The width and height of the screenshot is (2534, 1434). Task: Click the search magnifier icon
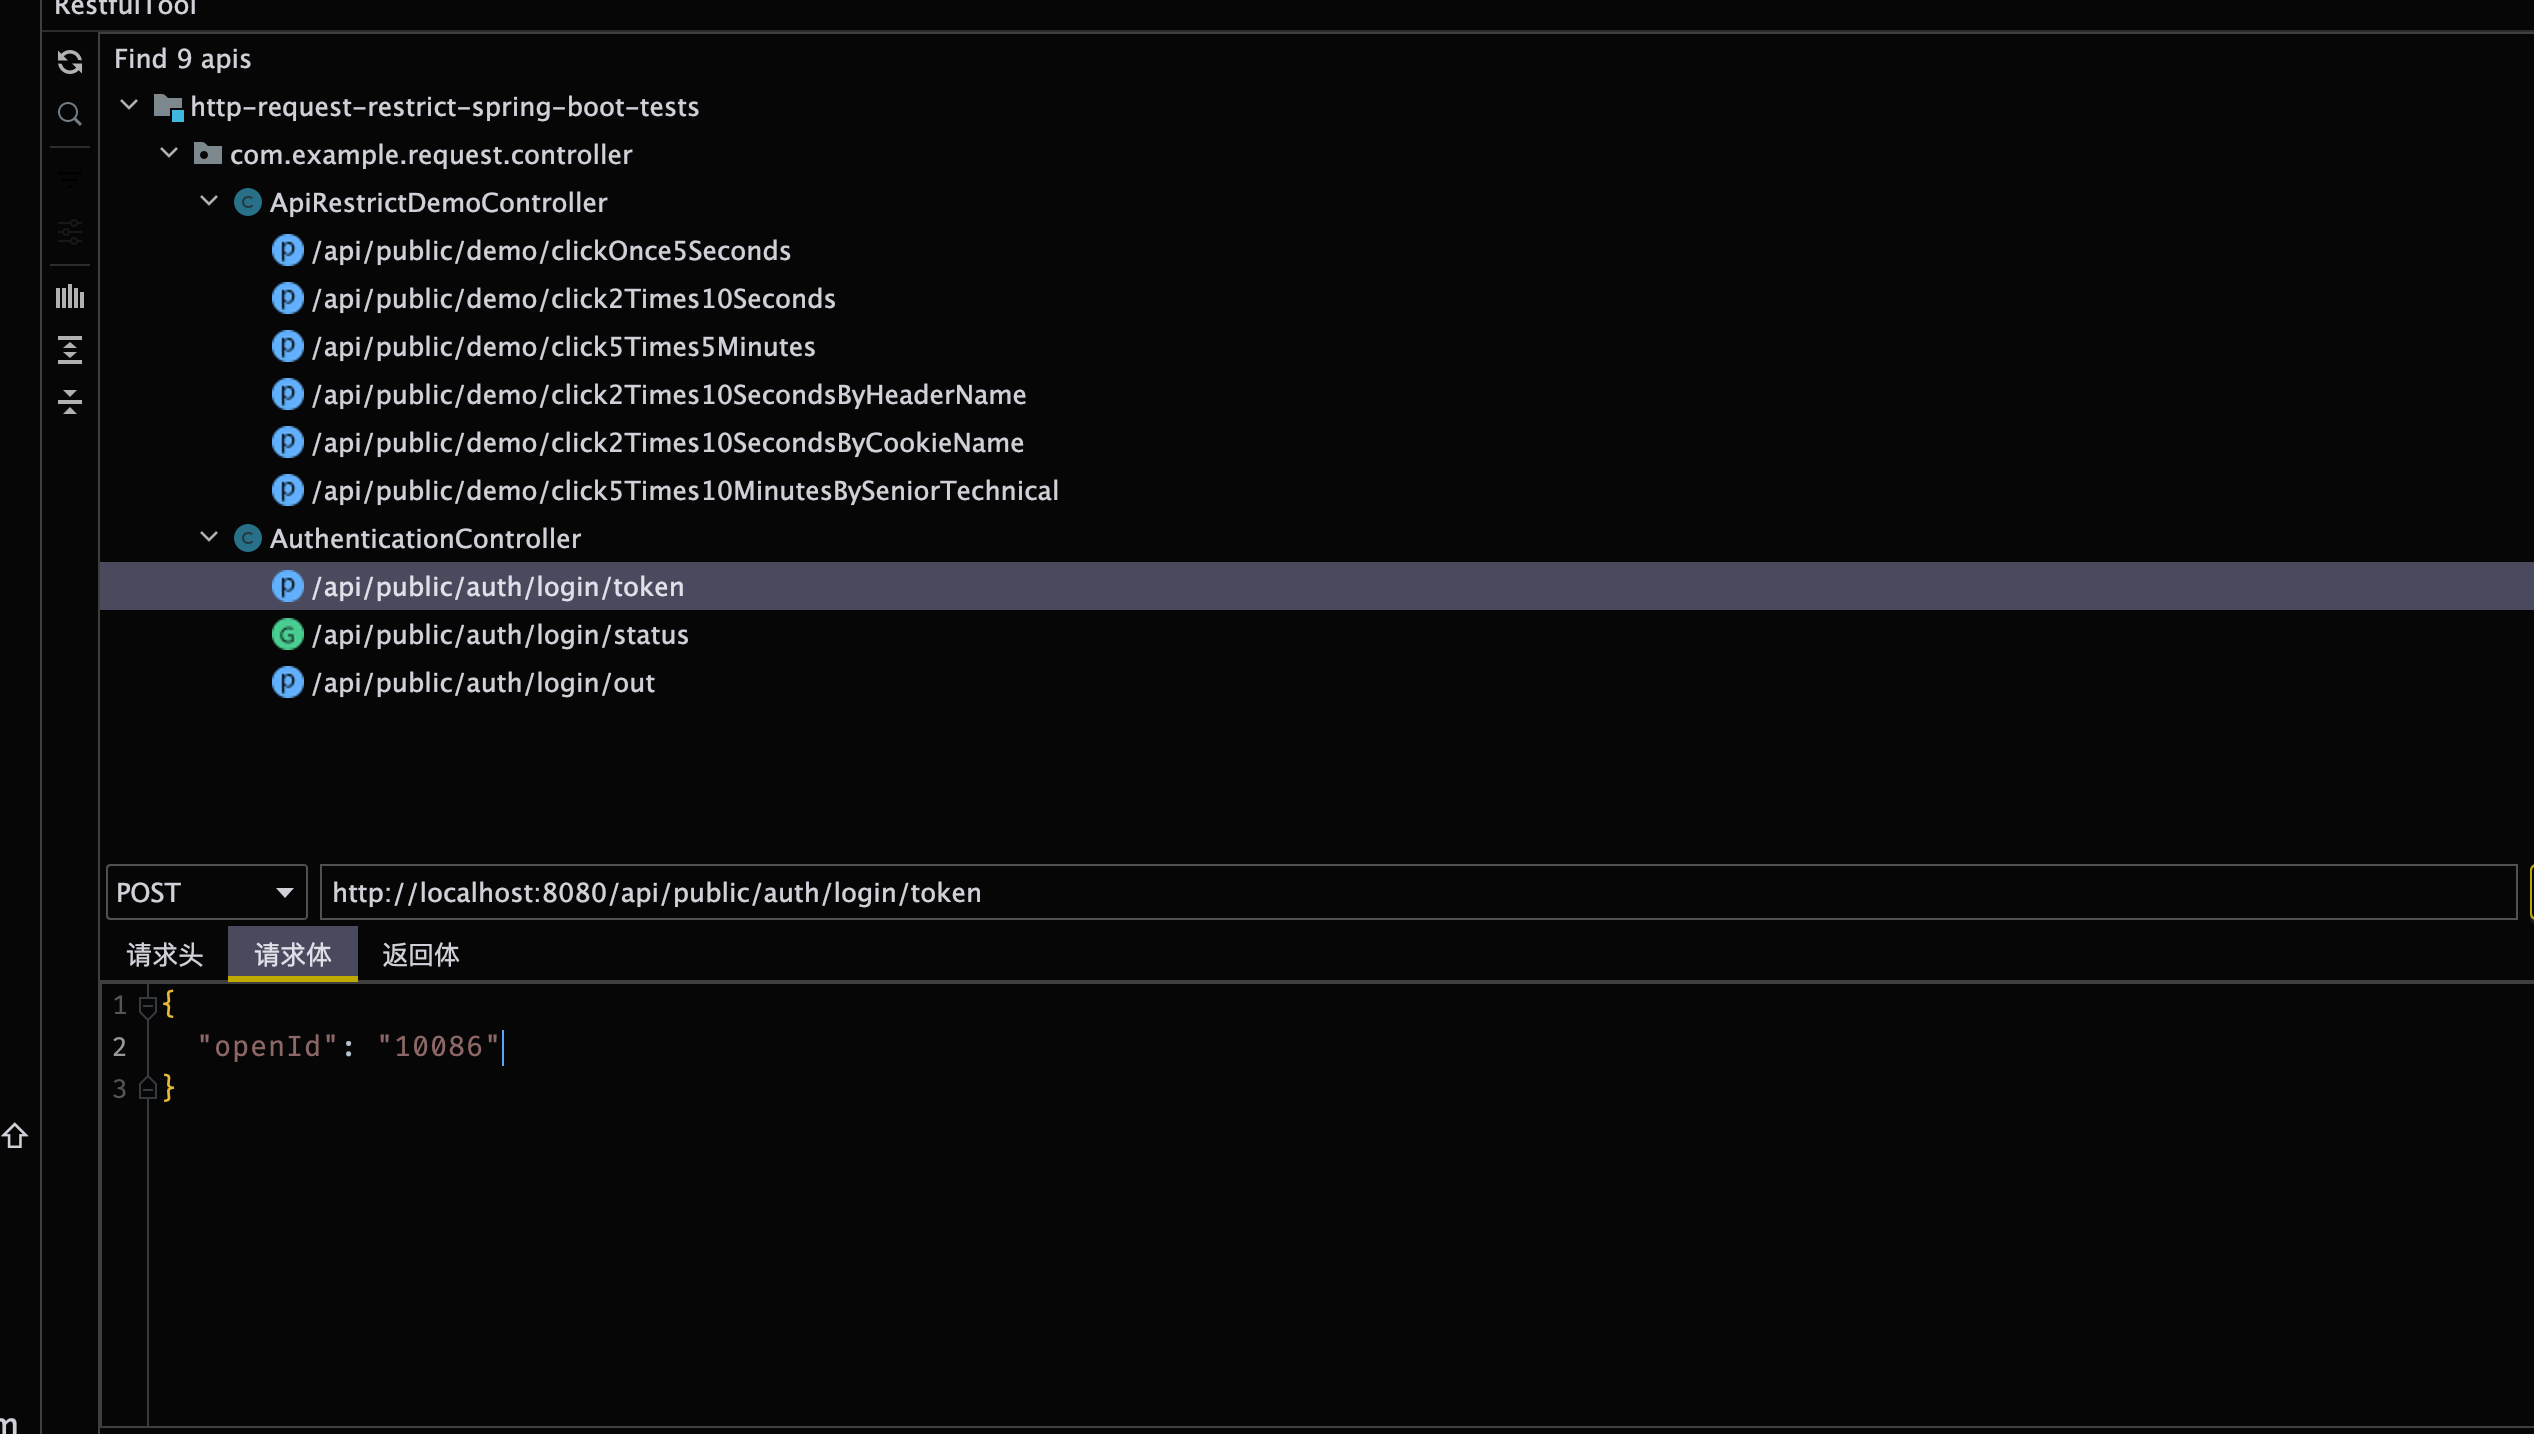[x=69, y=114]
